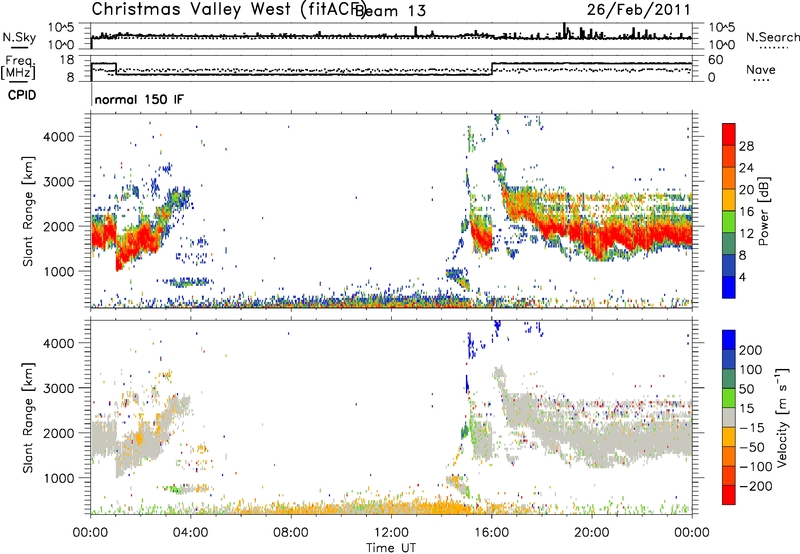Click the 'N.Sky' axis label

(x=19, y=37)
